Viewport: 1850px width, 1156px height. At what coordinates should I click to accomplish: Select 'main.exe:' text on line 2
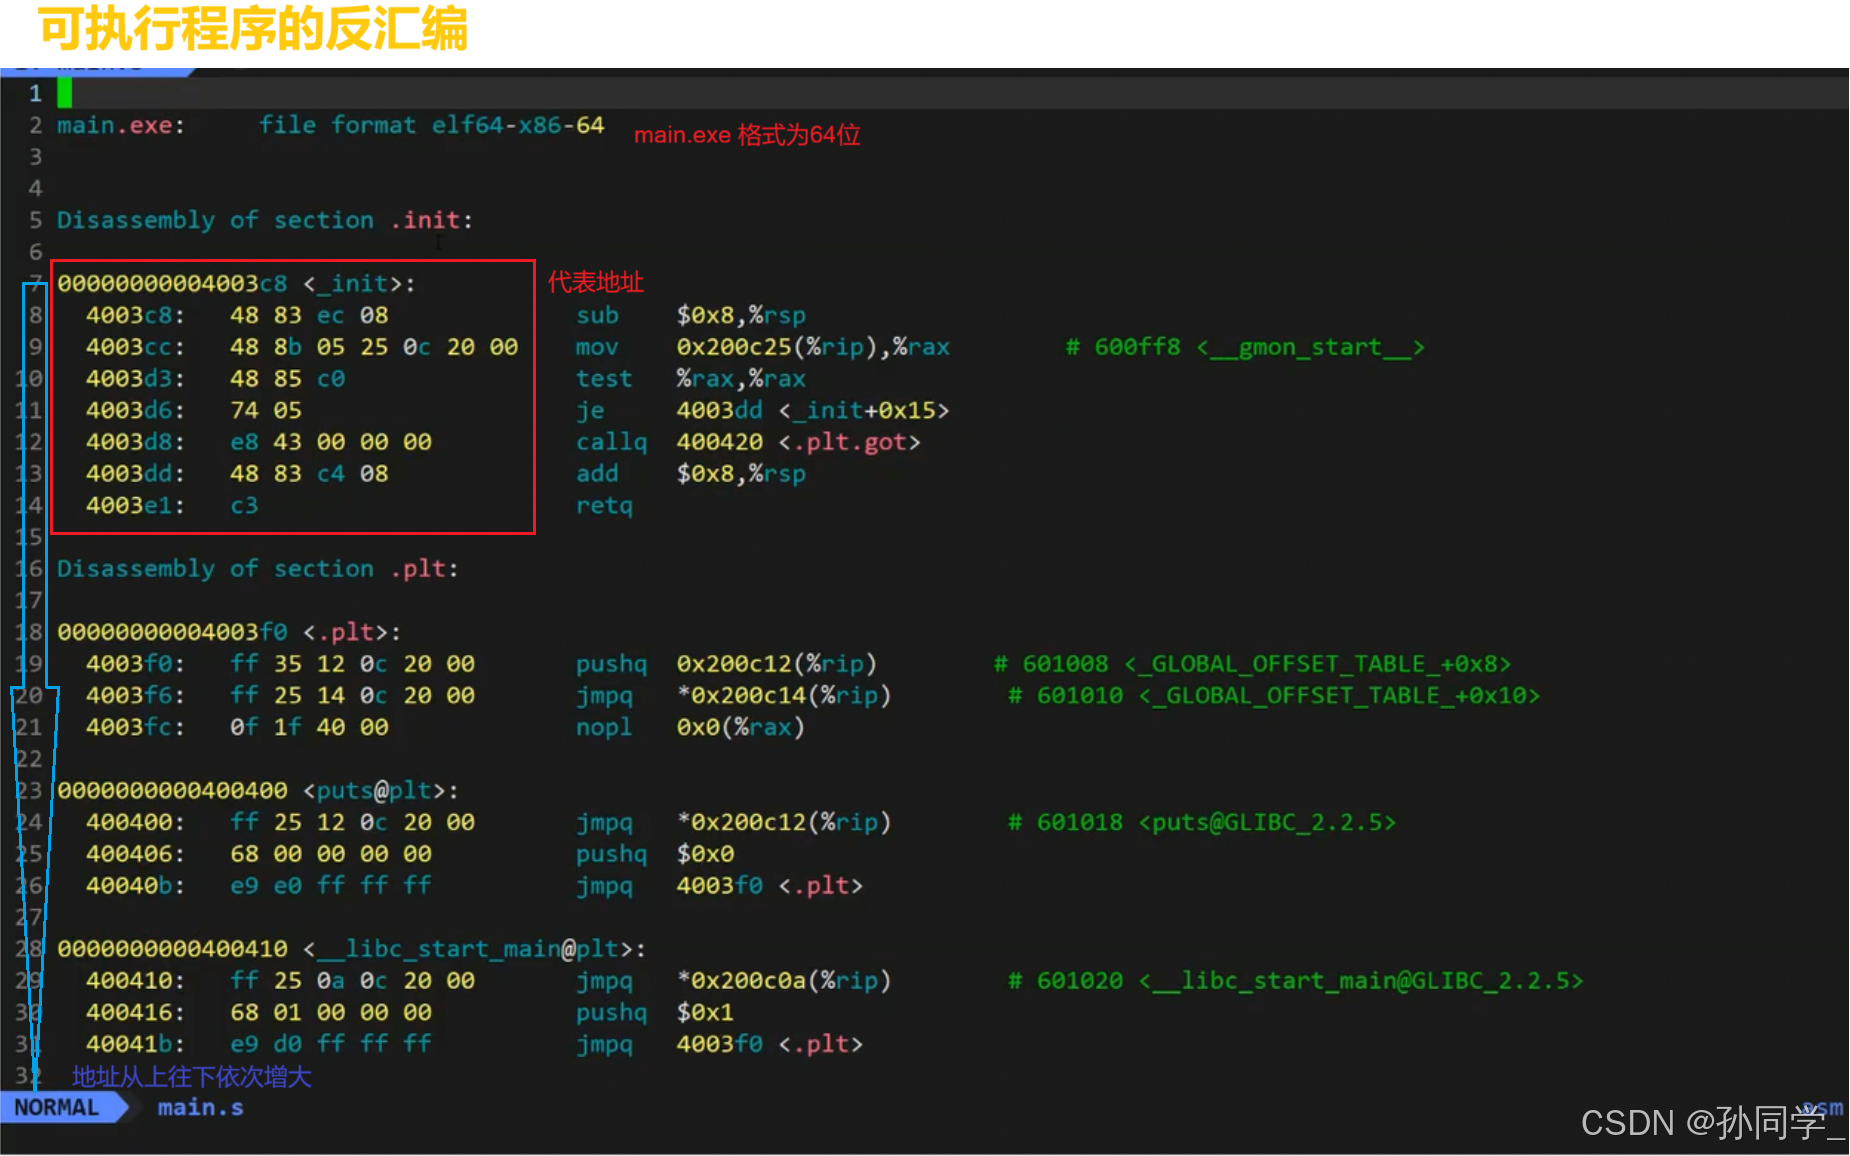(121, 125)
